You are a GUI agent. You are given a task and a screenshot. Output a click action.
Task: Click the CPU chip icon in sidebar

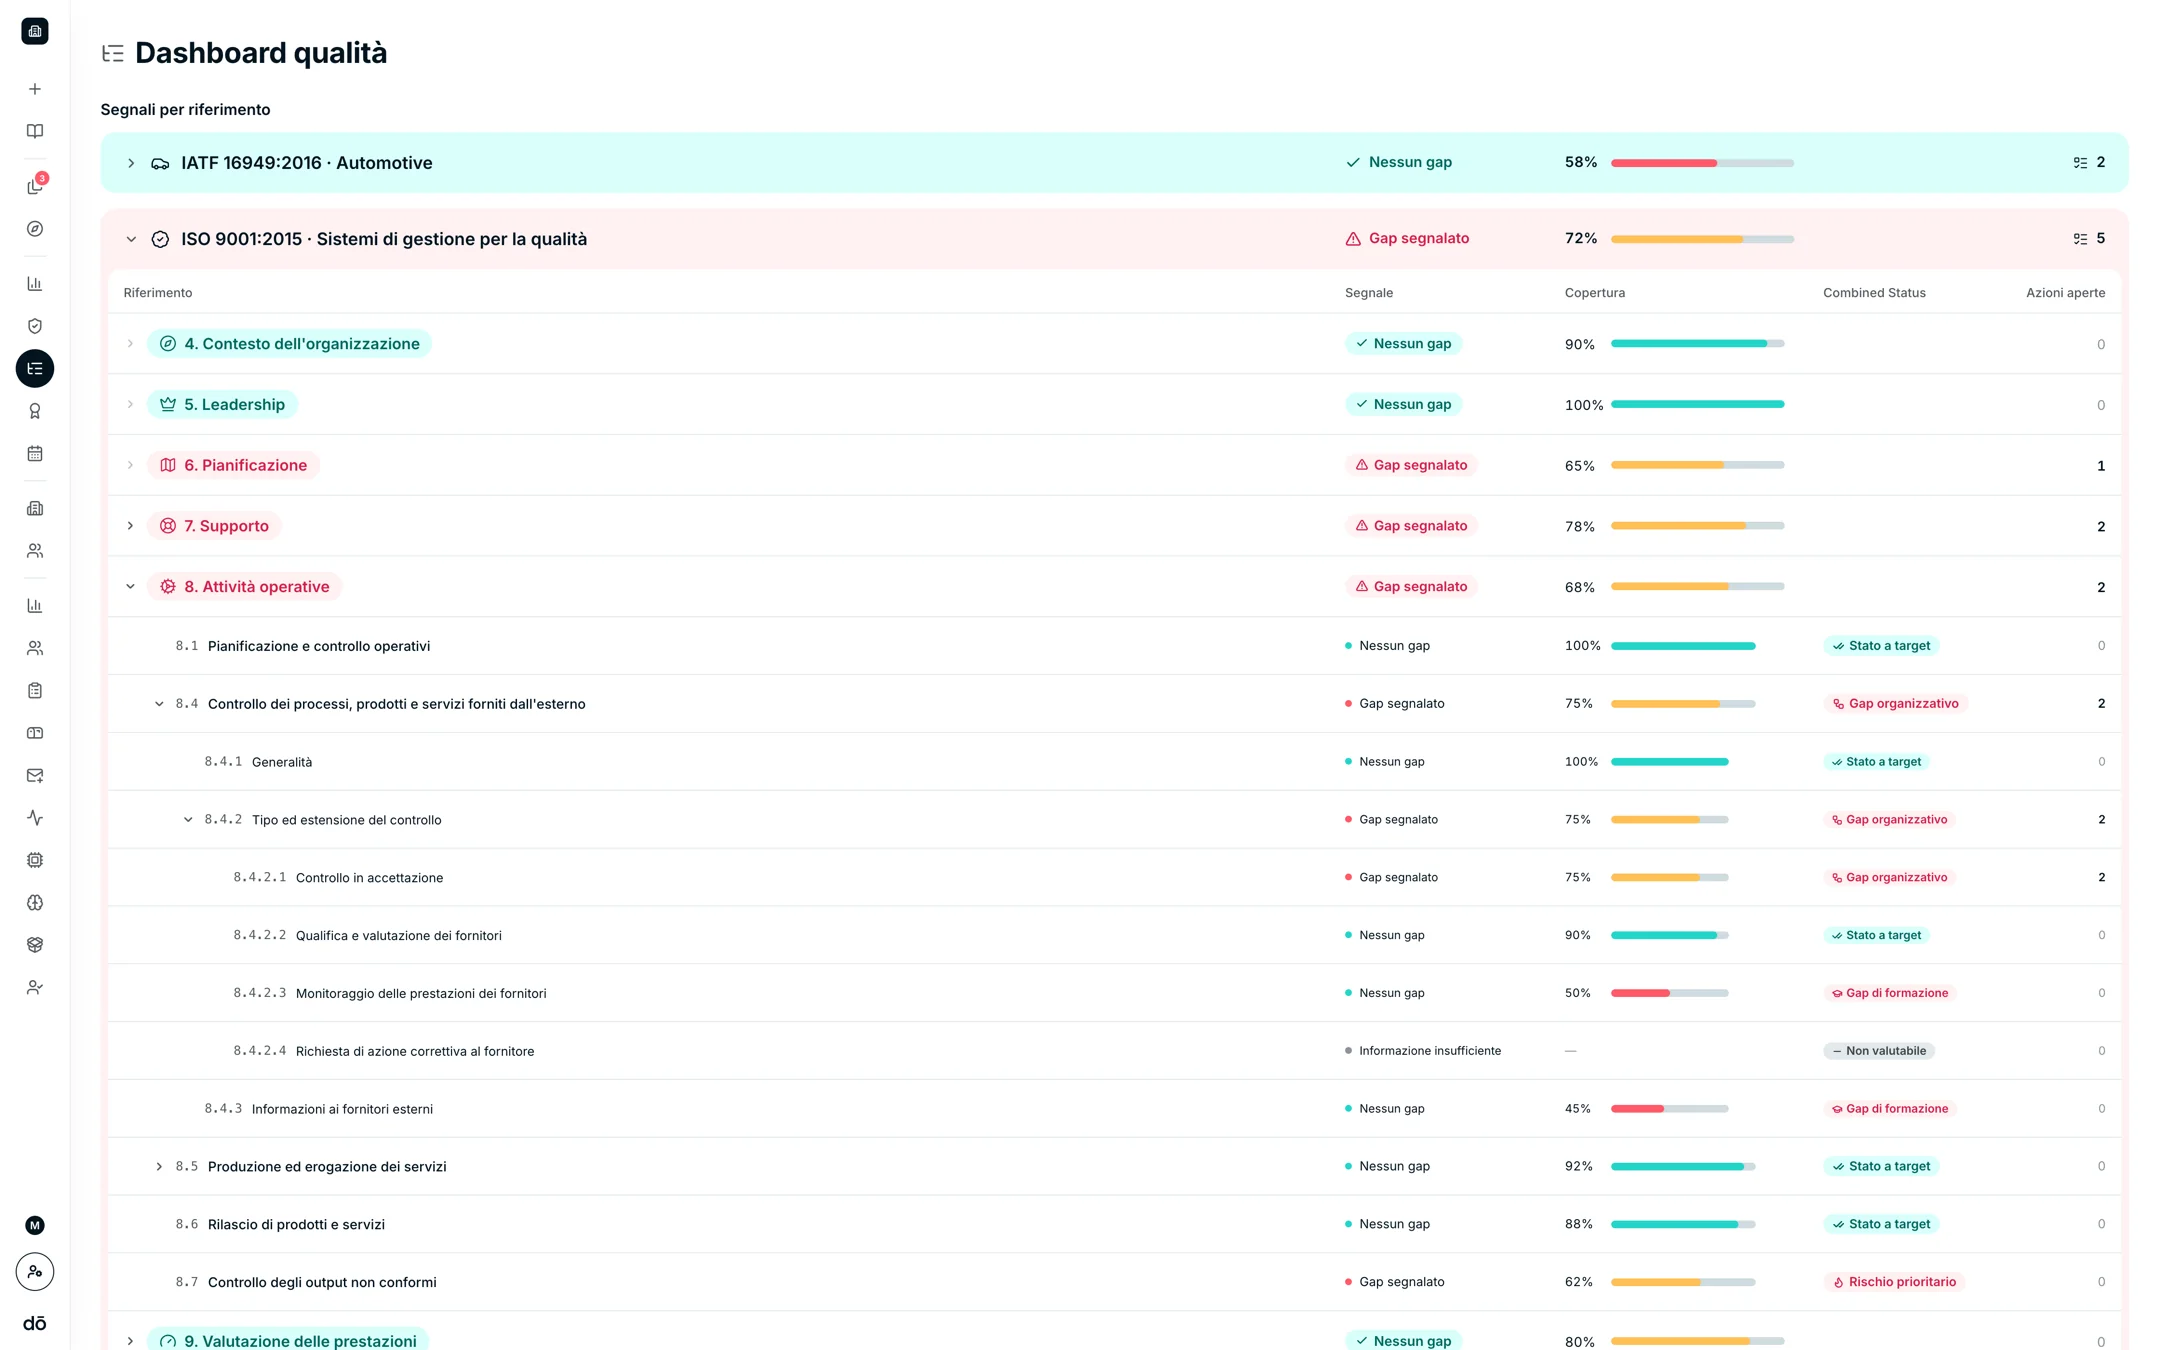[35, 860]
